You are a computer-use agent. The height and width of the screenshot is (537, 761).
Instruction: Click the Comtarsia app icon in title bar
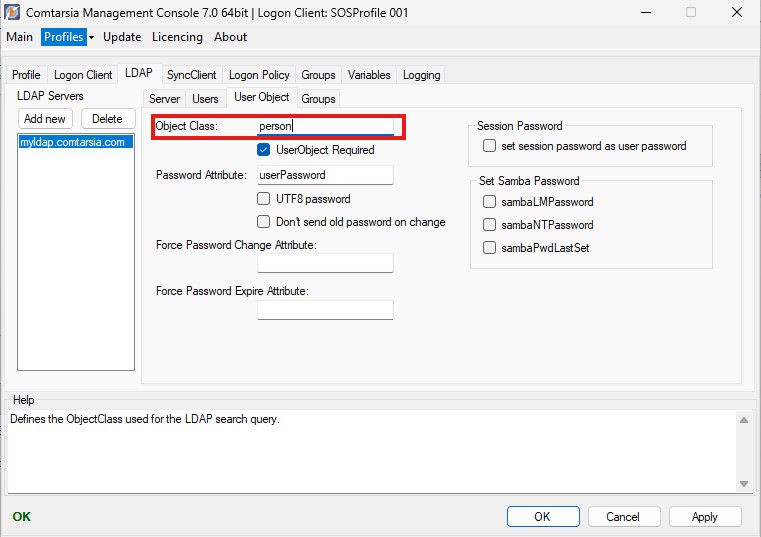(x=13, y=13)
